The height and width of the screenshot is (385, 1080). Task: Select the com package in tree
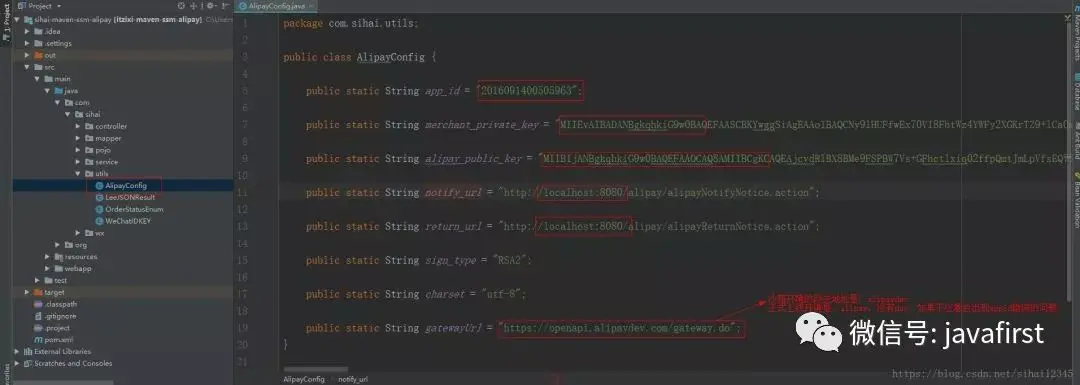[x=82, y=103]
